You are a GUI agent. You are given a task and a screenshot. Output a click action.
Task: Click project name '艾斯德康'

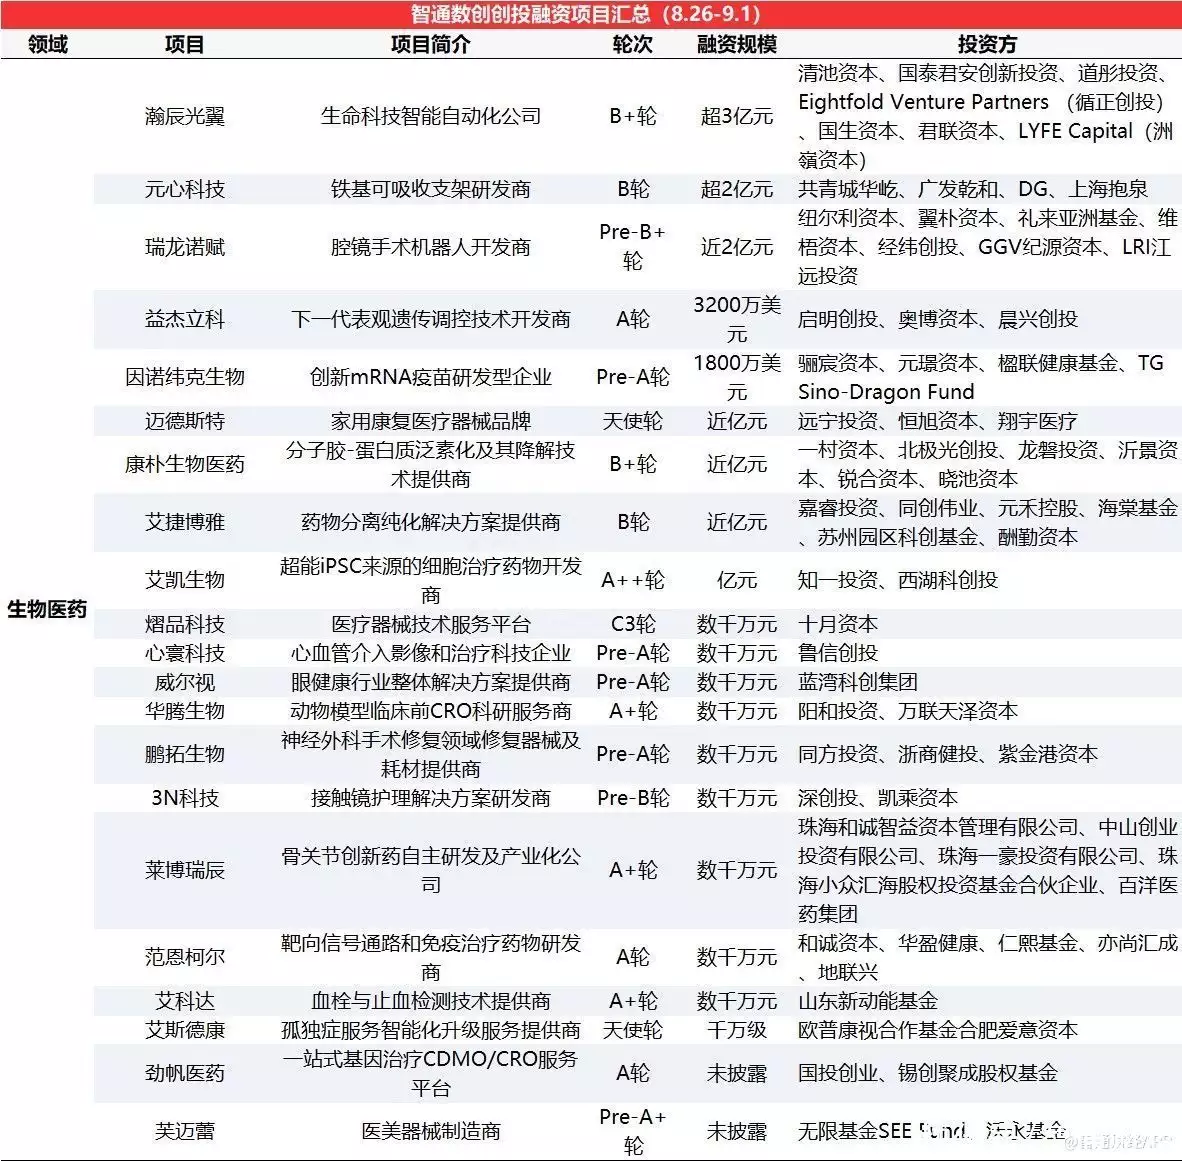185,1030
